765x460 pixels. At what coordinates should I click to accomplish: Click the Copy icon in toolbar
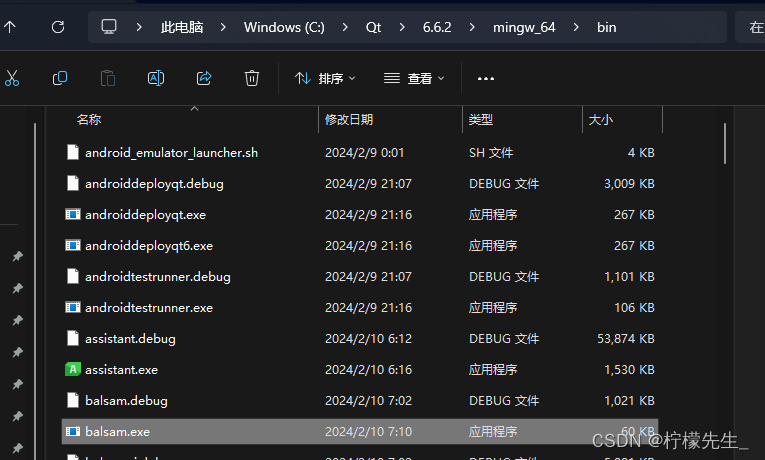click(60, 78)
